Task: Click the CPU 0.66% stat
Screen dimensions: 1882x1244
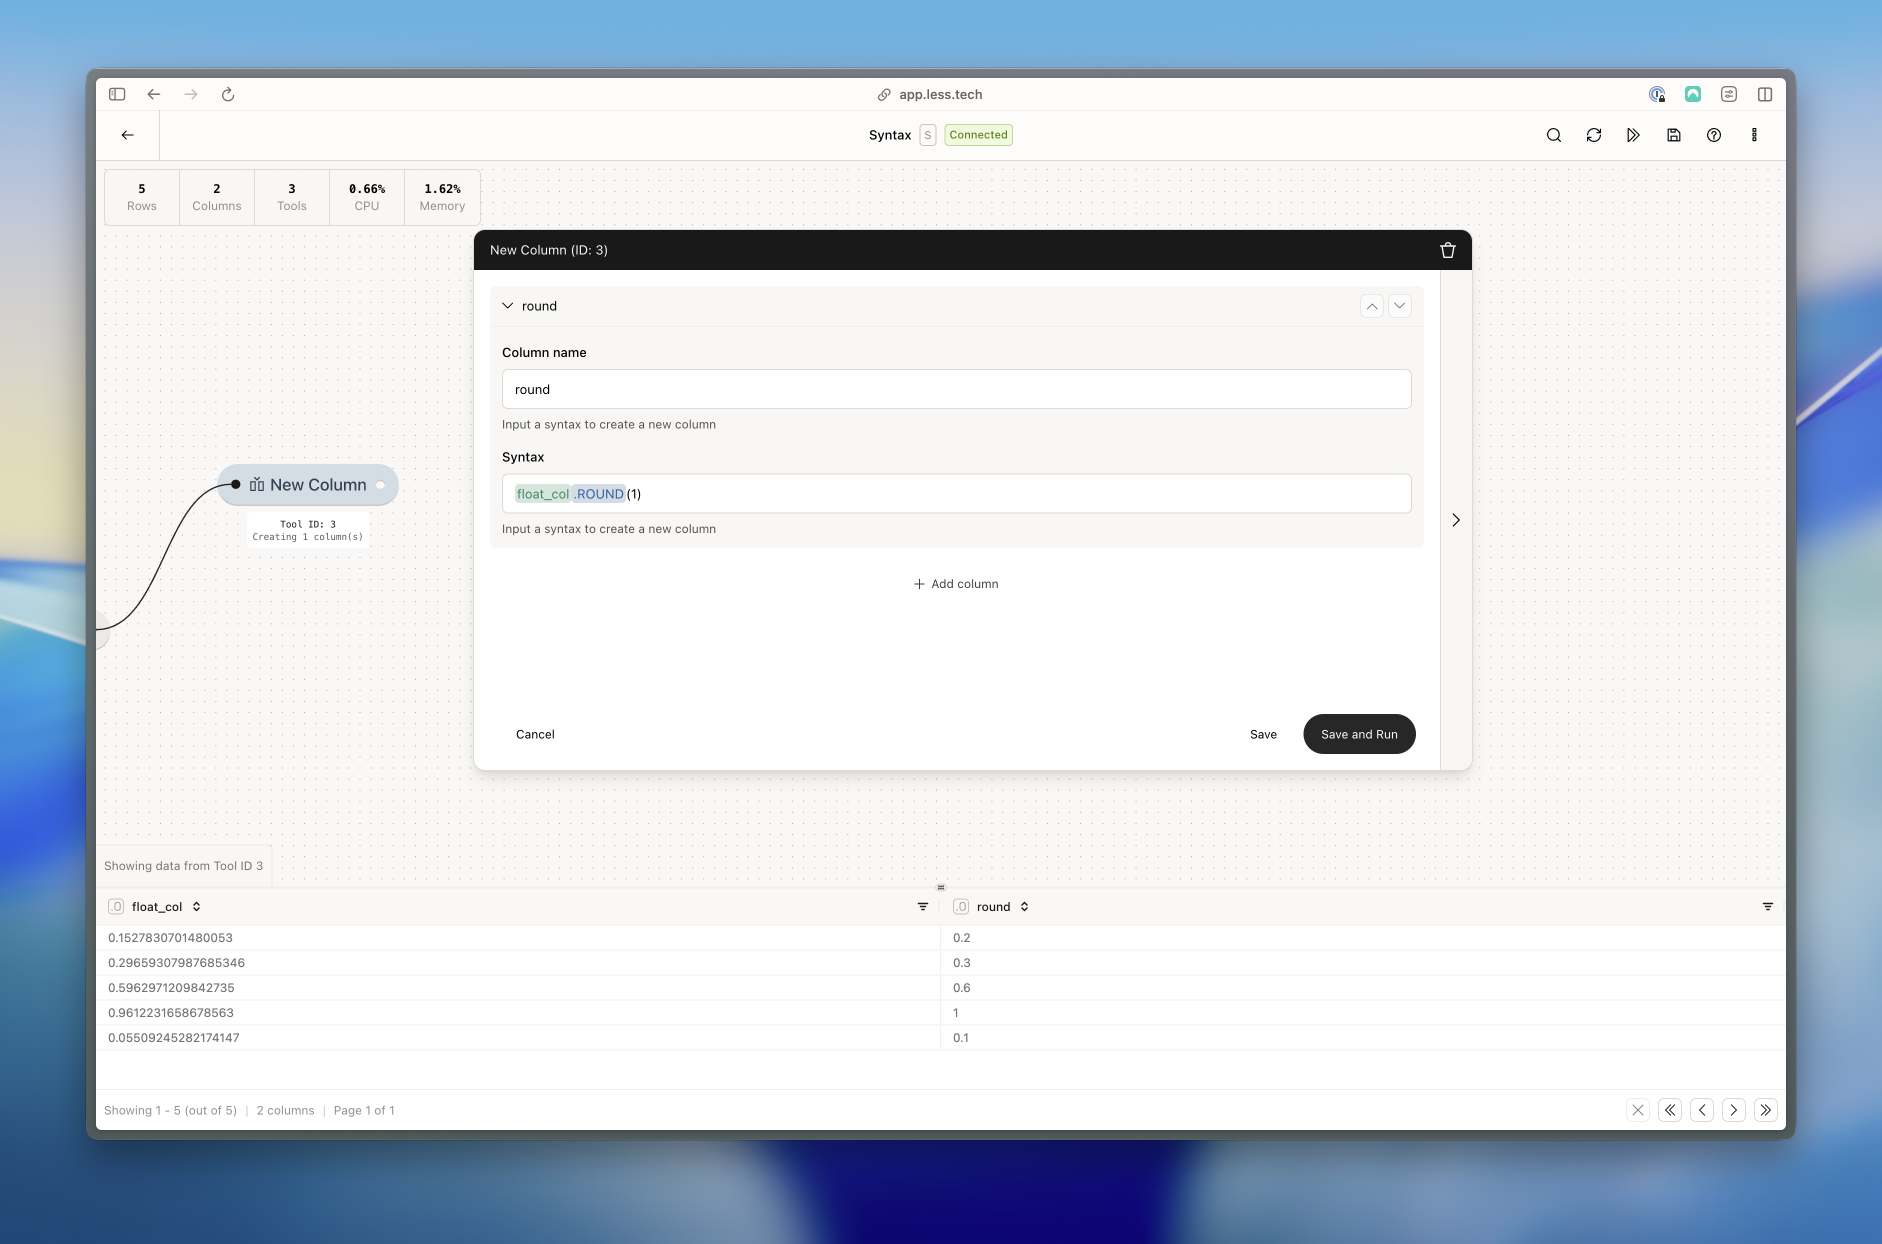Action: point(367,197)
